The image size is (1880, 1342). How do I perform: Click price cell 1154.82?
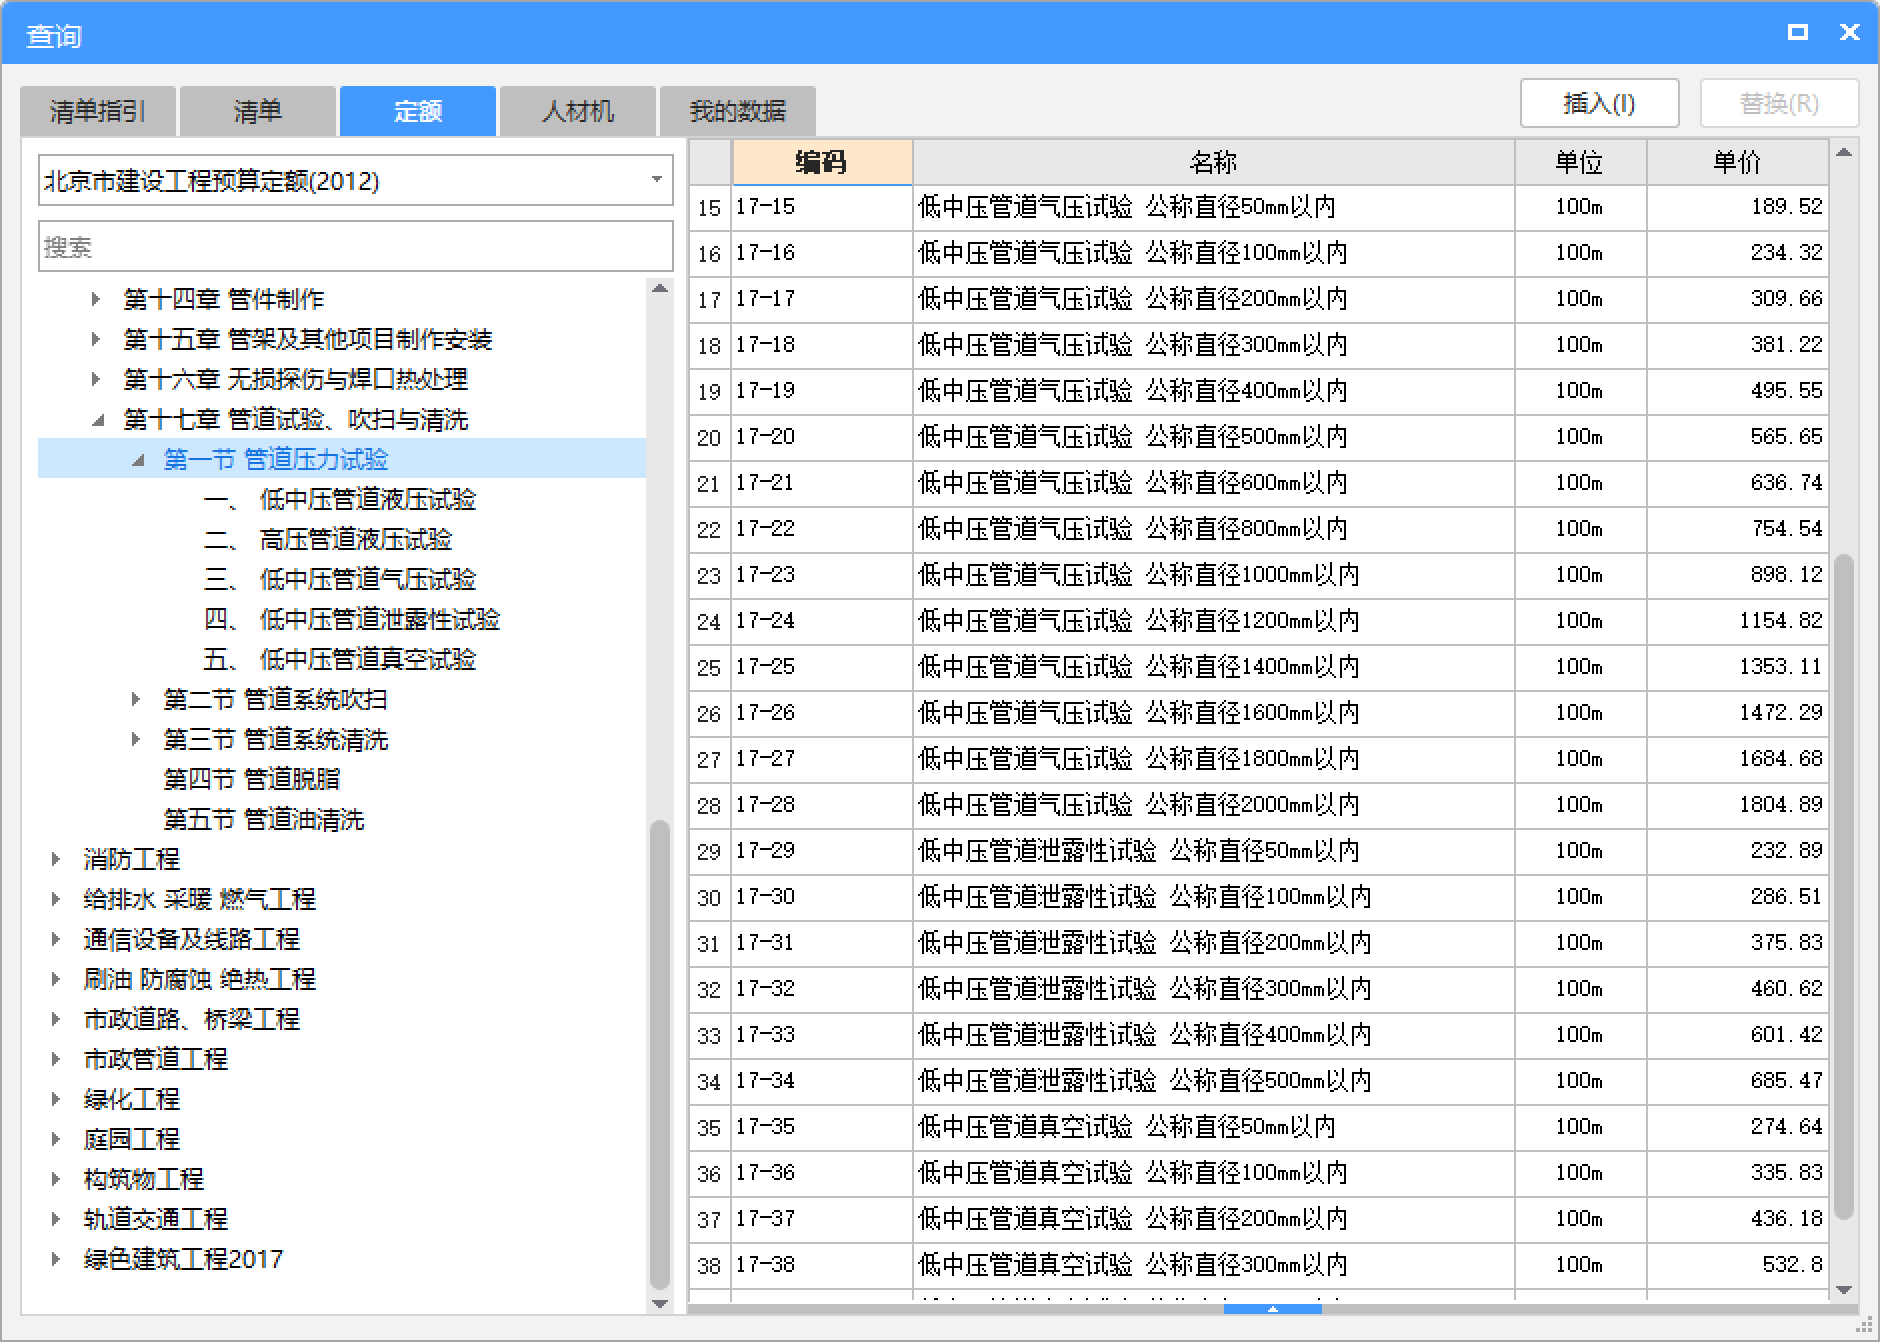click(x=1738, y=621)
